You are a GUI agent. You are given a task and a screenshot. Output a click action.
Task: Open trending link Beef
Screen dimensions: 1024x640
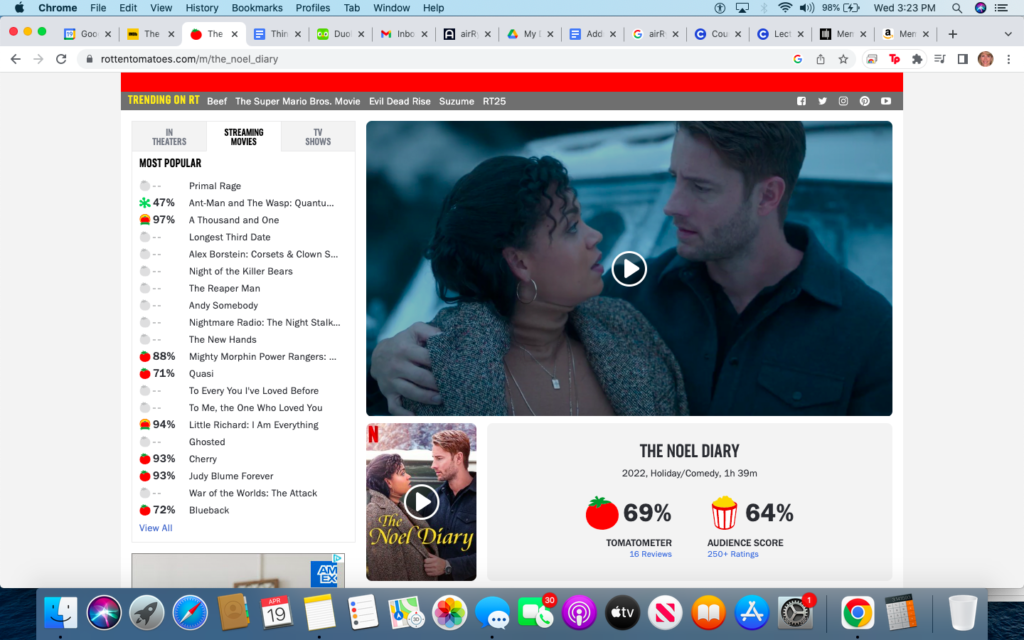217,101
